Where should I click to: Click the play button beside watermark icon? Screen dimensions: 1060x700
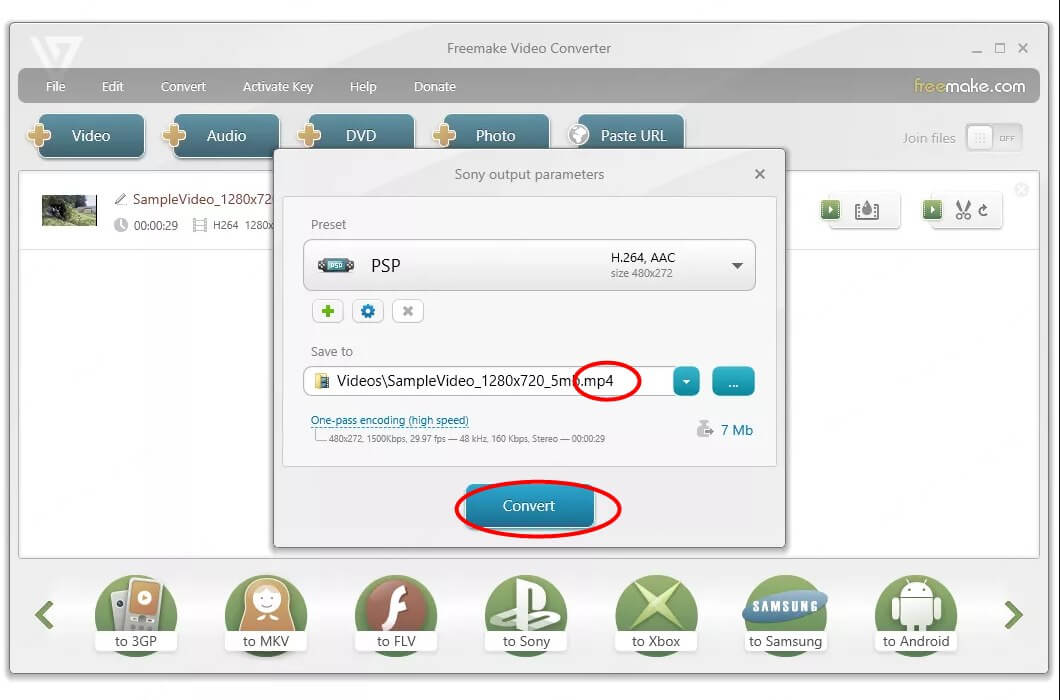point(830,210)
